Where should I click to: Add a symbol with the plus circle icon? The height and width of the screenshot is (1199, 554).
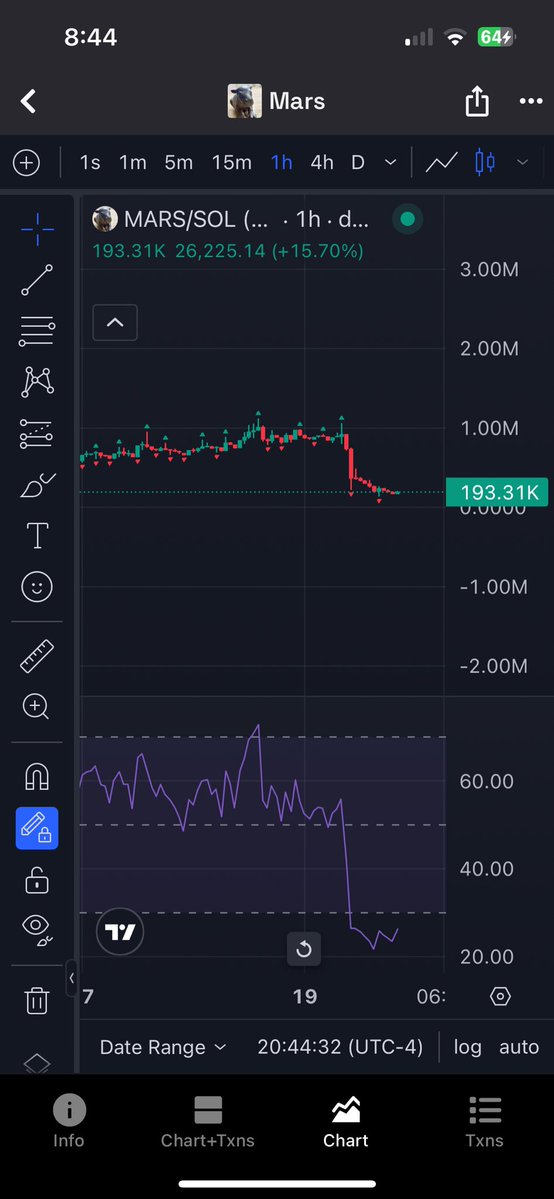(x=27, y=162)
